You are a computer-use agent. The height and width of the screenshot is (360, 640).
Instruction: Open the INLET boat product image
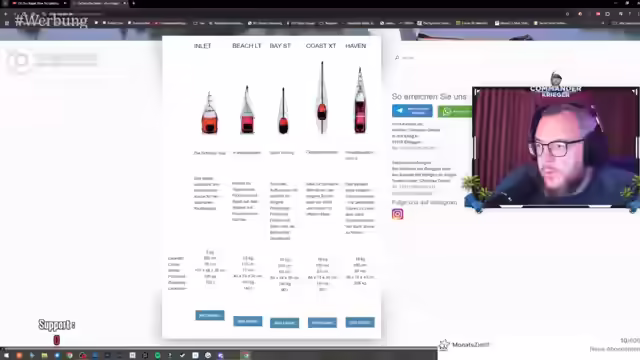point(209,113)
